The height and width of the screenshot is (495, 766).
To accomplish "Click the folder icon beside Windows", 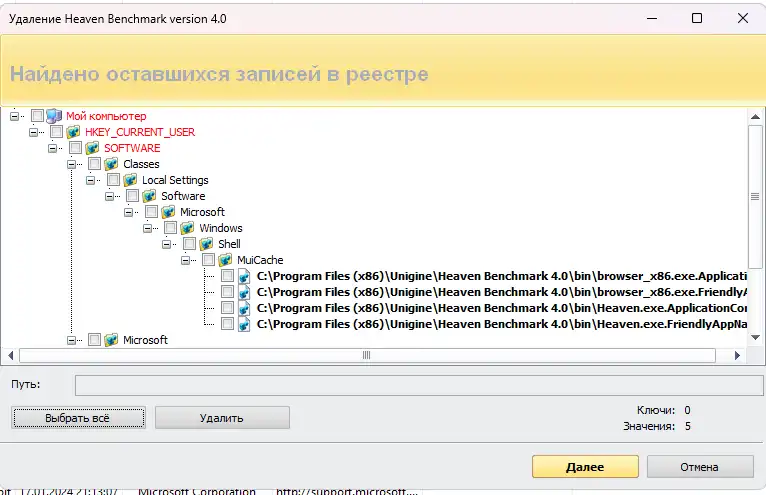I will [188, 228].
